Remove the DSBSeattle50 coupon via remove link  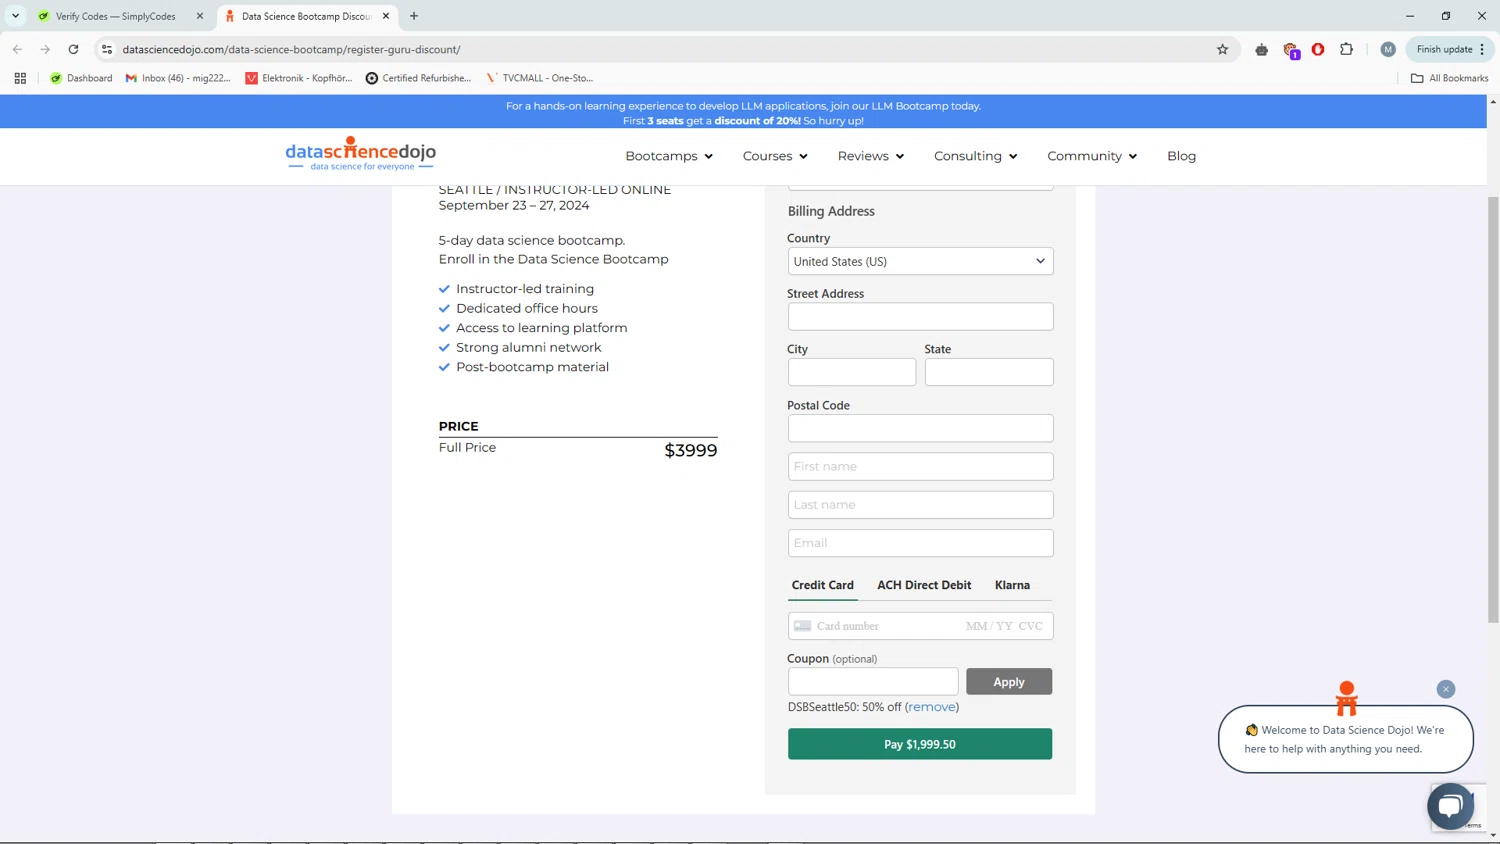click(x=931, y=707)
